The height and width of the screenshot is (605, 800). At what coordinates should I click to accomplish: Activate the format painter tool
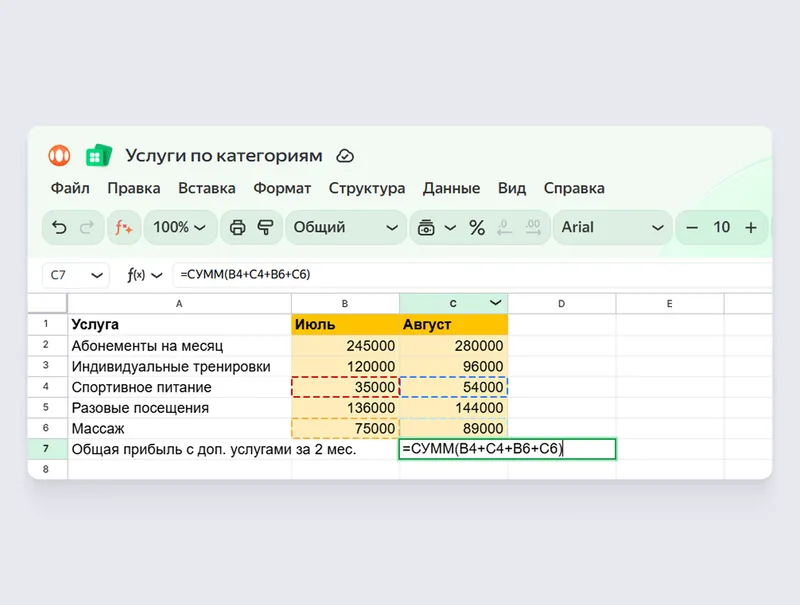point(265,227)
